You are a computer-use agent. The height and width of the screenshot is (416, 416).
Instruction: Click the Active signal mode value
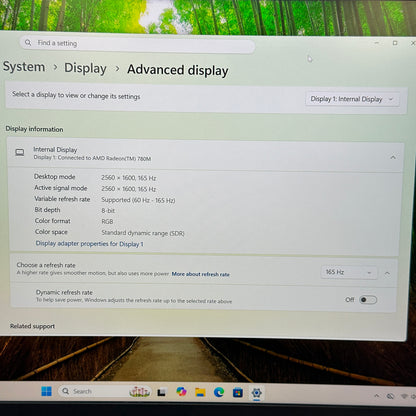[x=129, y=189]
